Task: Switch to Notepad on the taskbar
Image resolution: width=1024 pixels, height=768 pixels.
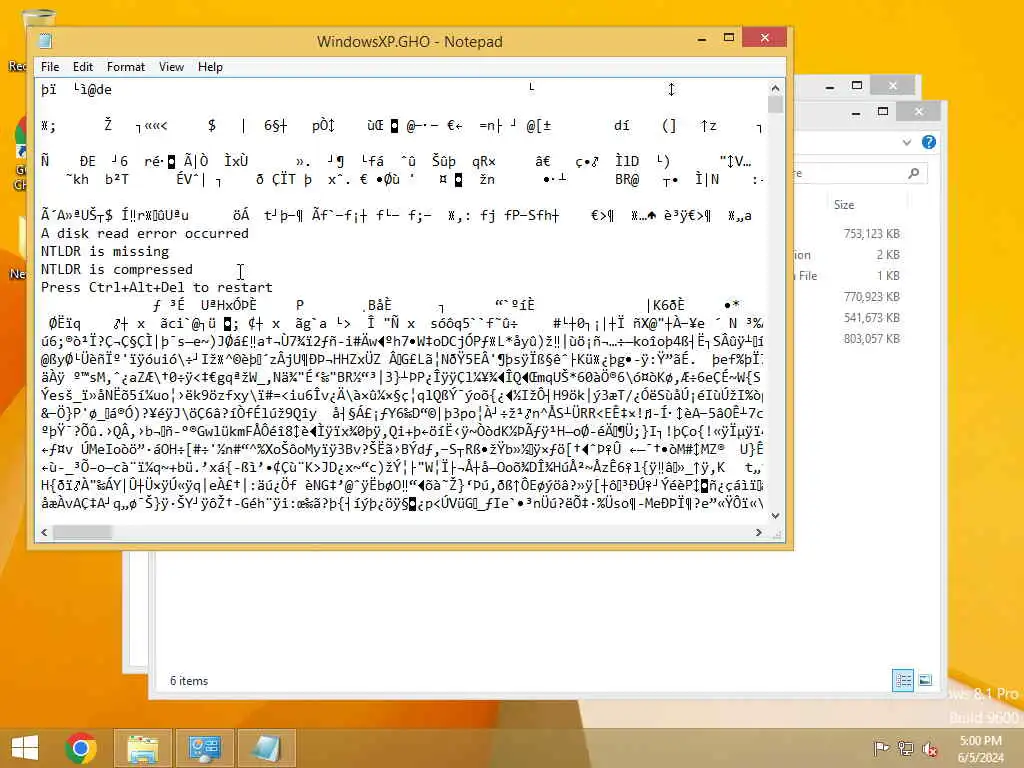Action: coord(267,748)
